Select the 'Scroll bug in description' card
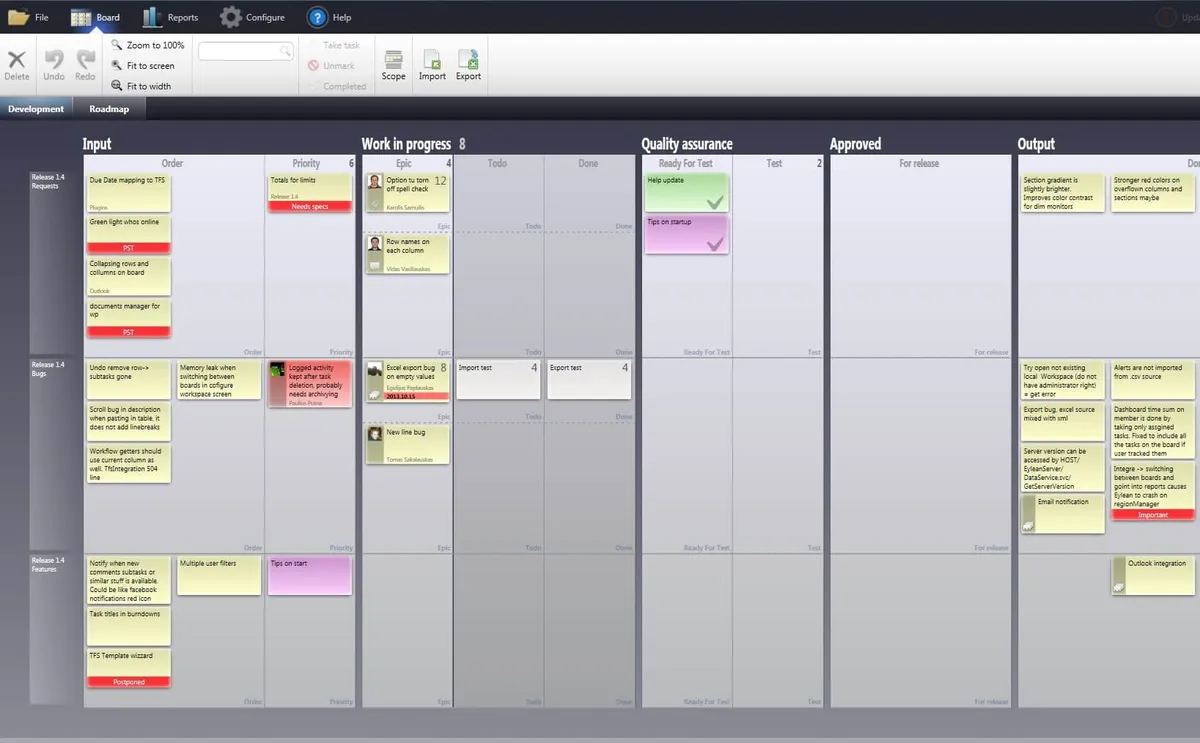 [x=129, y=422]
